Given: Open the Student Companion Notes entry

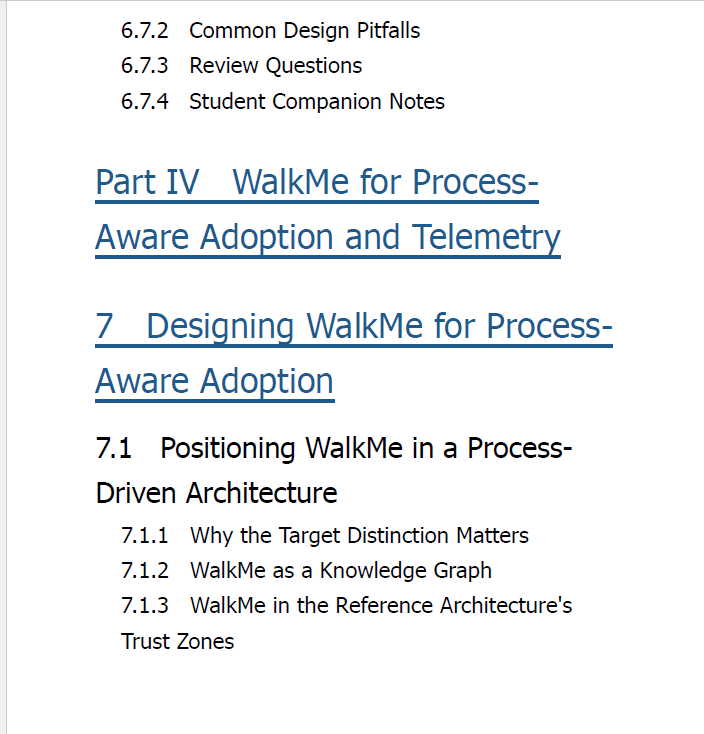Looking at the screenshot, I should (316, 102).
